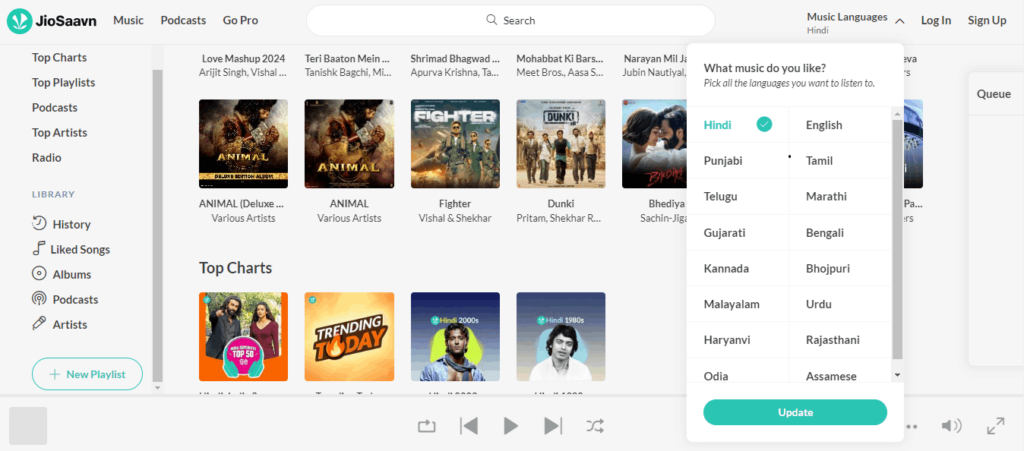Open the player more options dots

coord(912,427)
